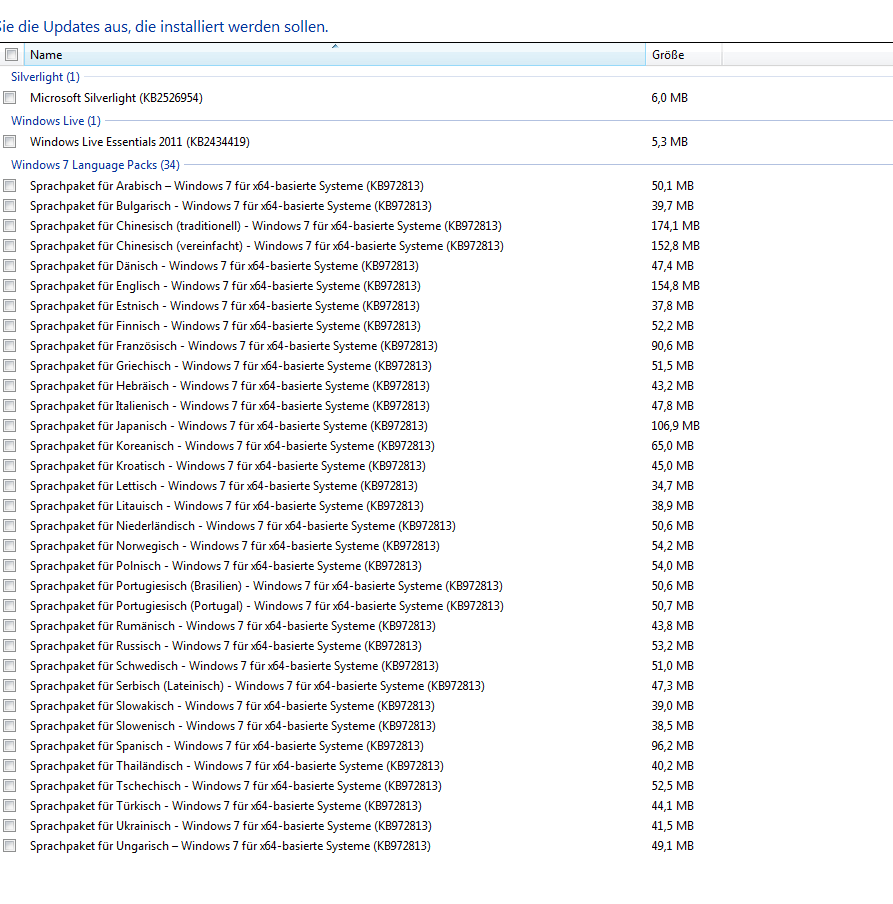Check the Englisch language pack checkbox

point(9,286)
